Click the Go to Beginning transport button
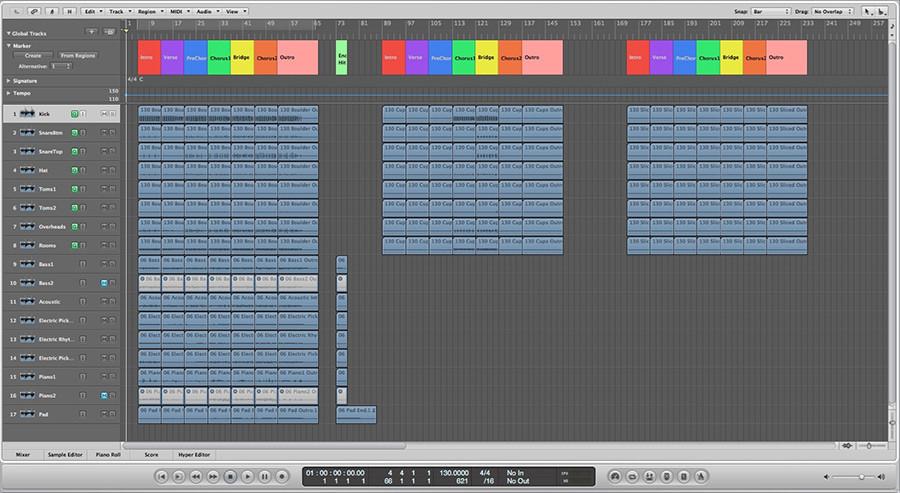The image size is (900, 493). tap(162, 477)
